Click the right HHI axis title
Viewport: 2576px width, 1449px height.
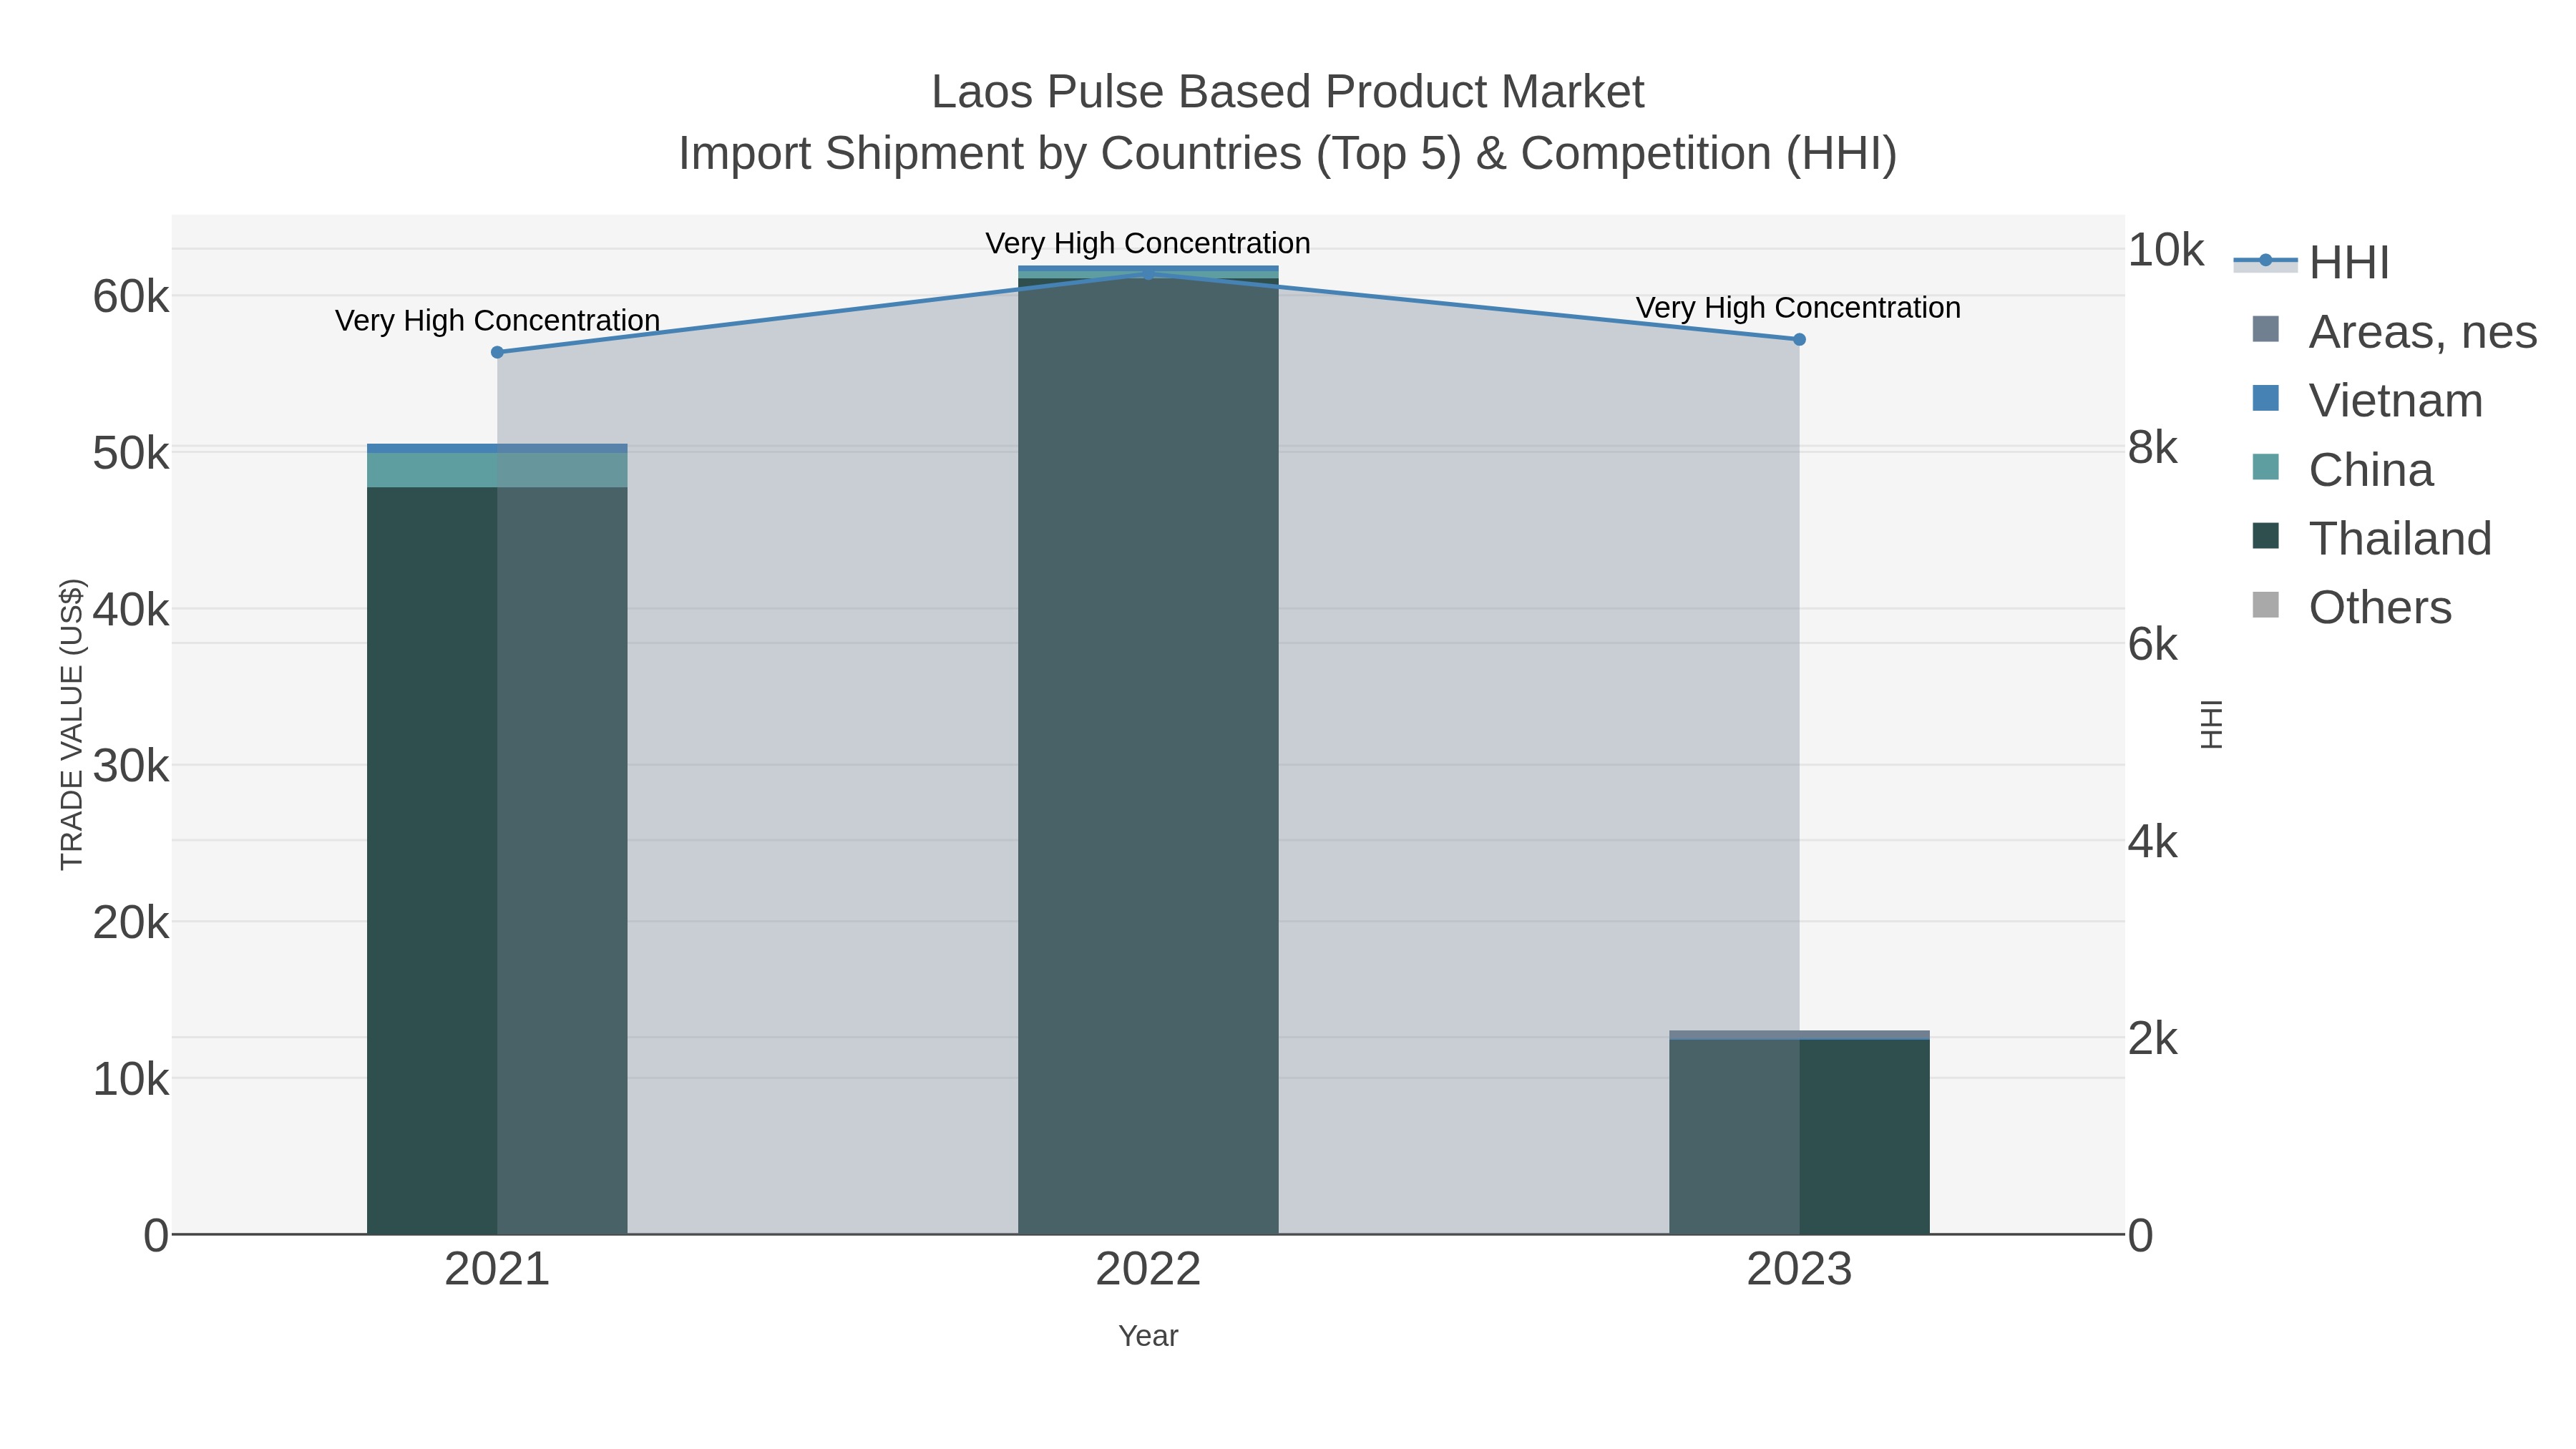coord(2212,724)
